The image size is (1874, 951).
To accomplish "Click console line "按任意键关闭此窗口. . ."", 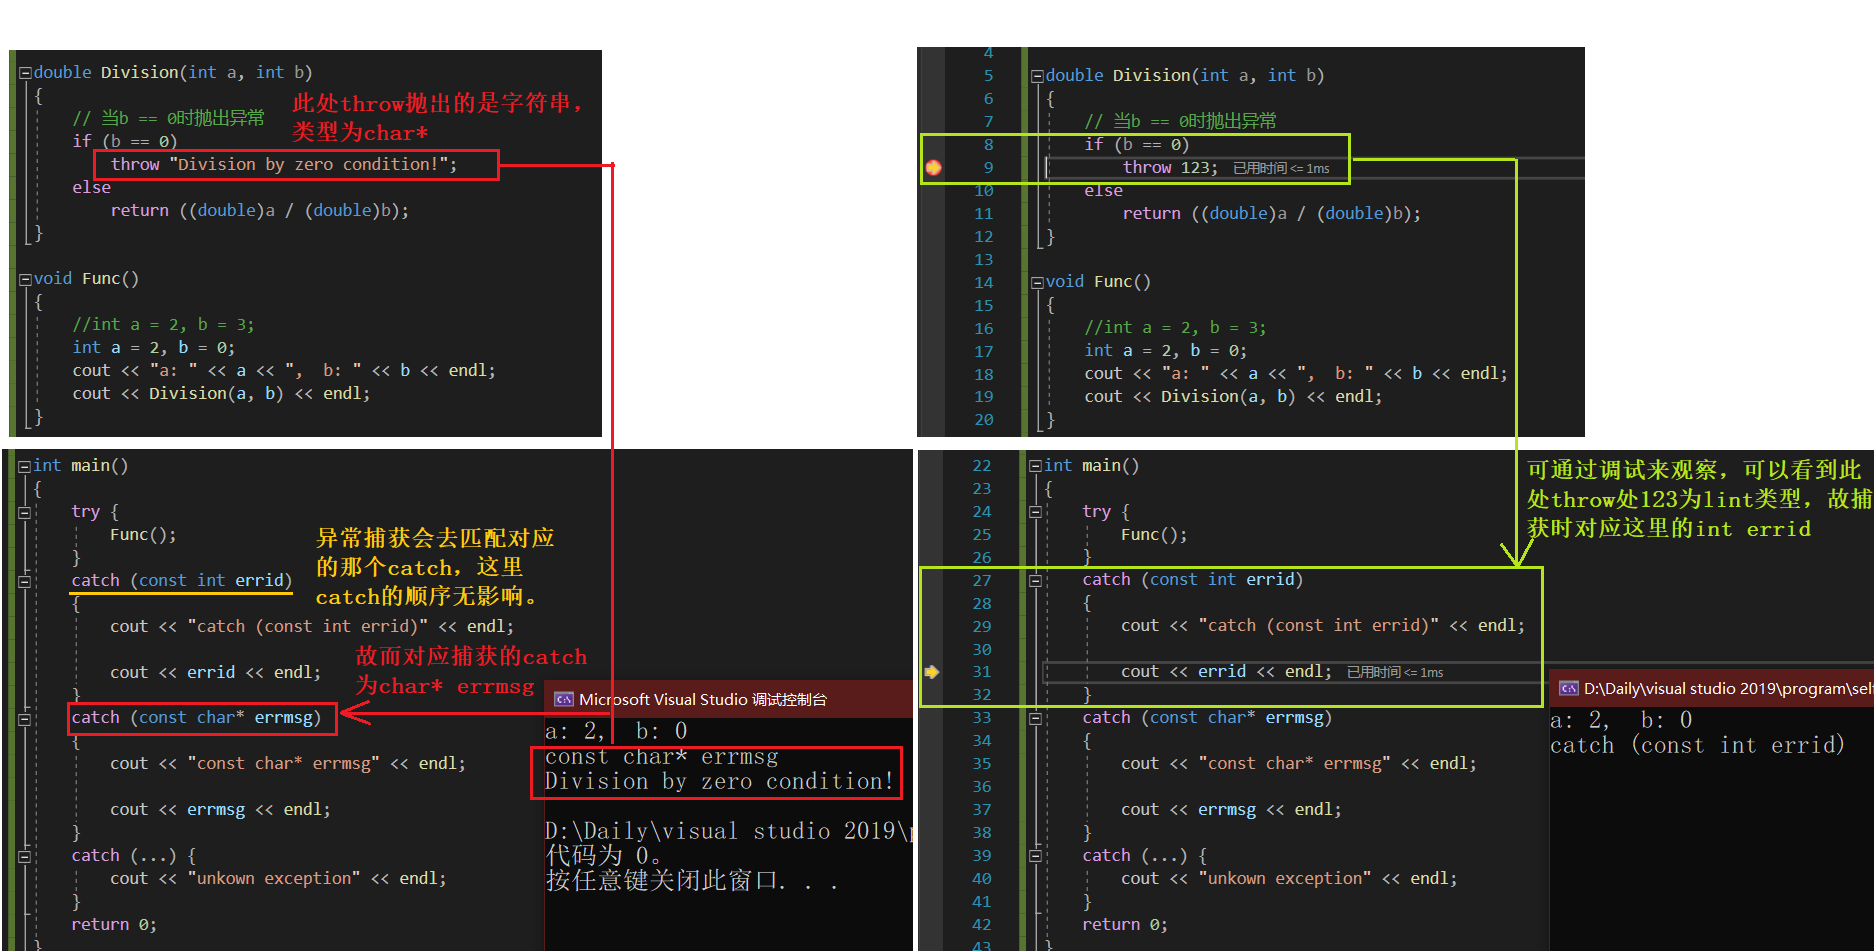I will 691,881.
